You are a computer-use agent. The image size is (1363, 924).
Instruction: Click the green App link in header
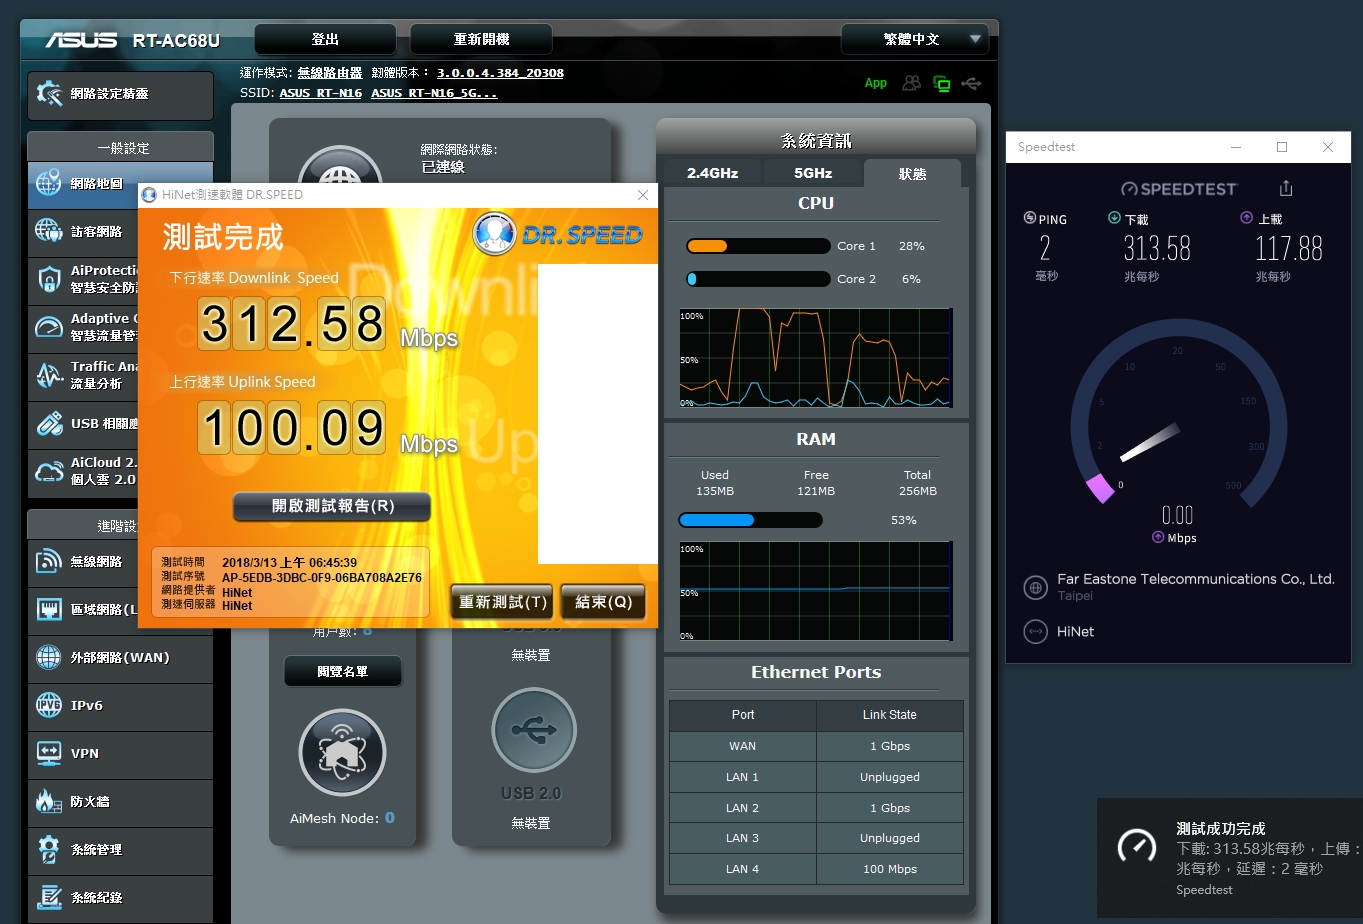pyautogui.click(x=876, y=83)
